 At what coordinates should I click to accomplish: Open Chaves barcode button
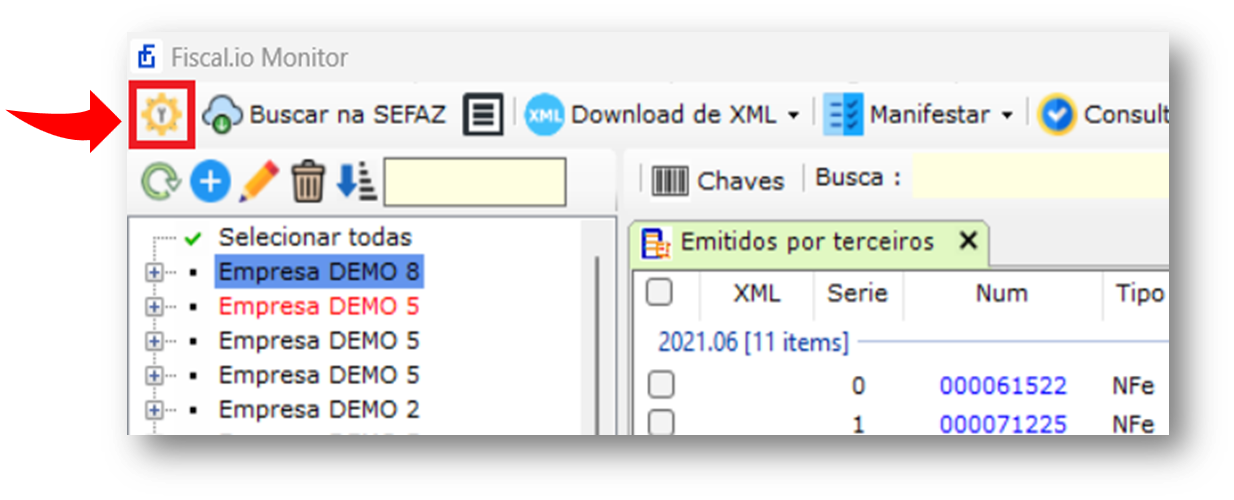click(x=717, y=181)
